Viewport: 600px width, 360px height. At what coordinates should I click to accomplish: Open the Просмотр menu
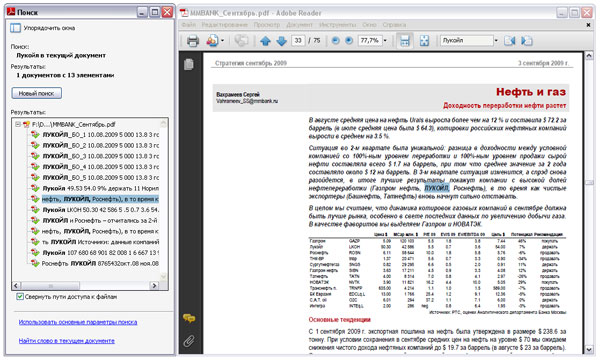coord(267,25)
